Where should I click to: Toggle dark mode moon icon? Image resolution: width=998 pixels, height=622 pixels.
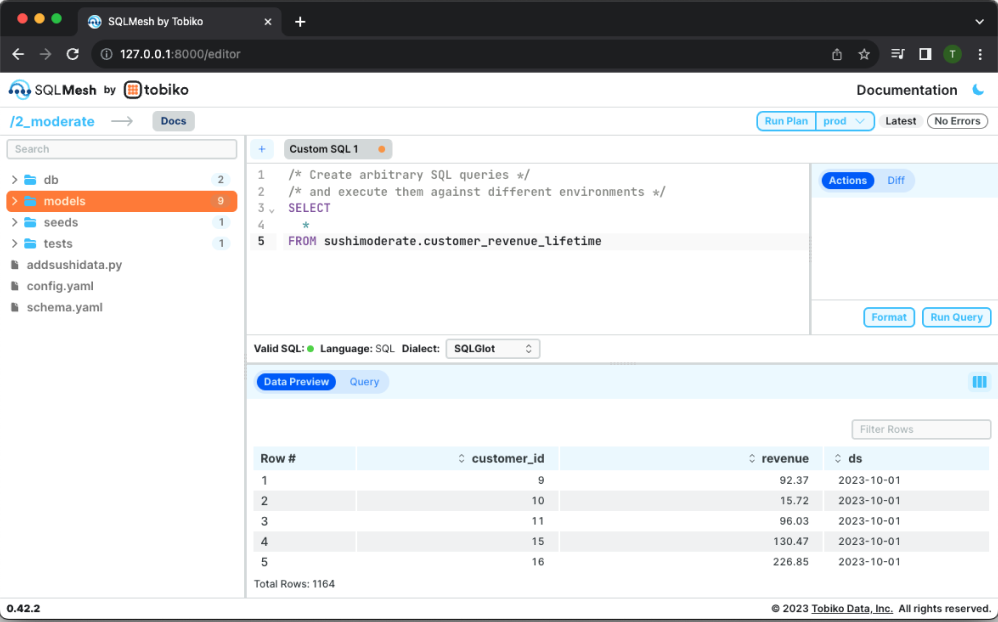(x=978, y=90)
